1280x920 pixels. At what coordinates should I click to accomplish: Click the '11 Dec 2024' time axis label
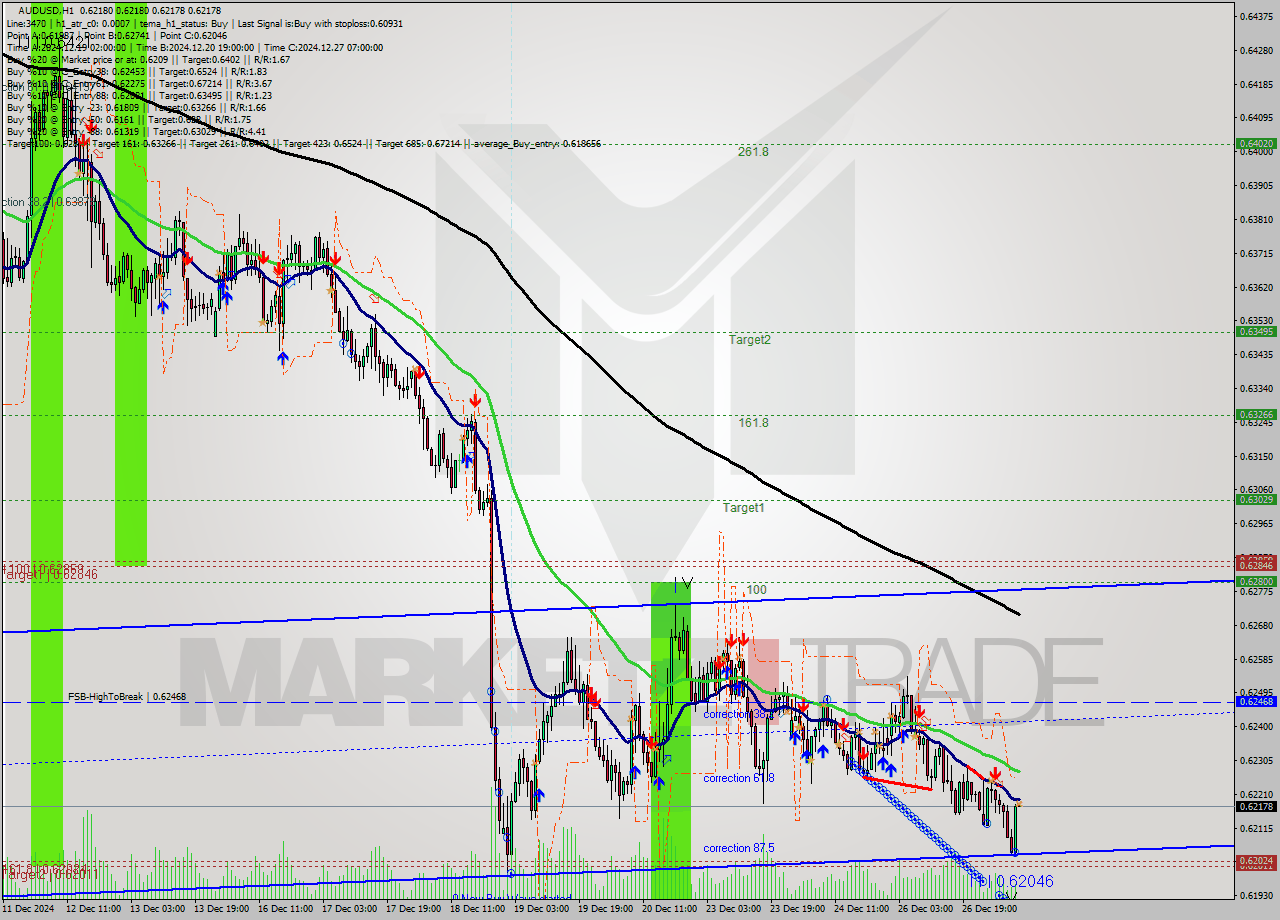click(29, 909)
